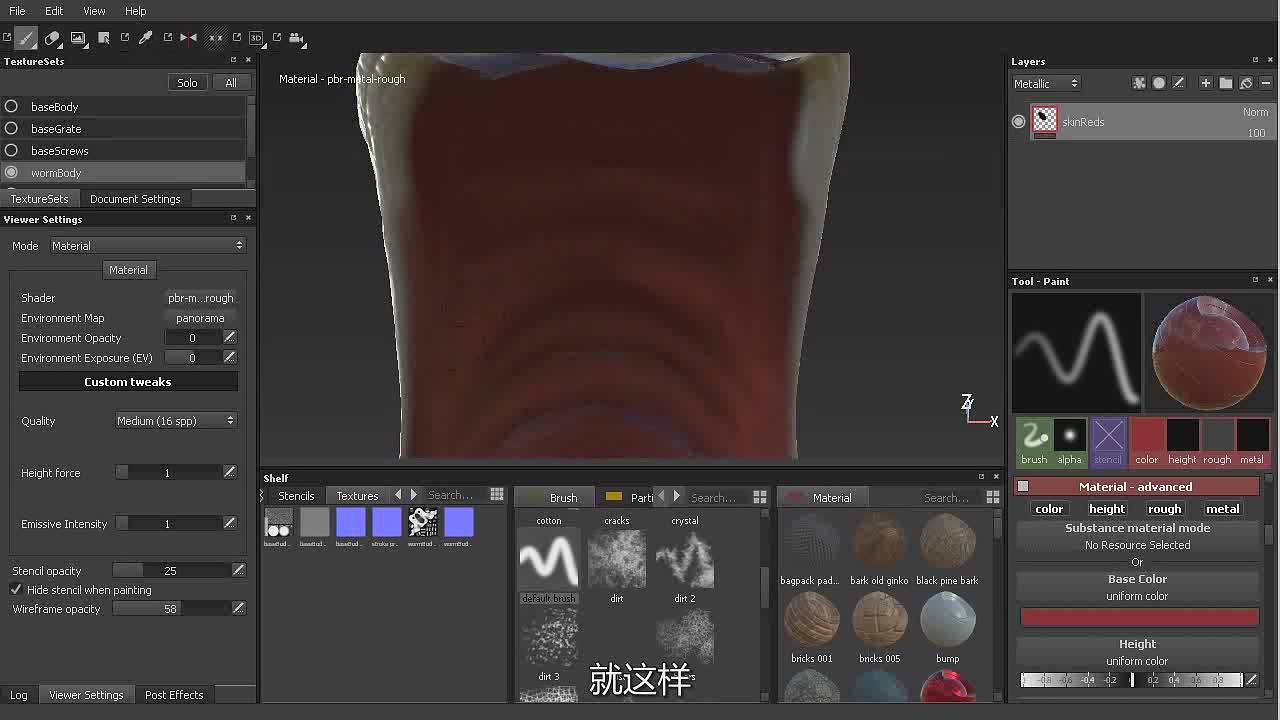Select the Projection image tool

[78, 38]
